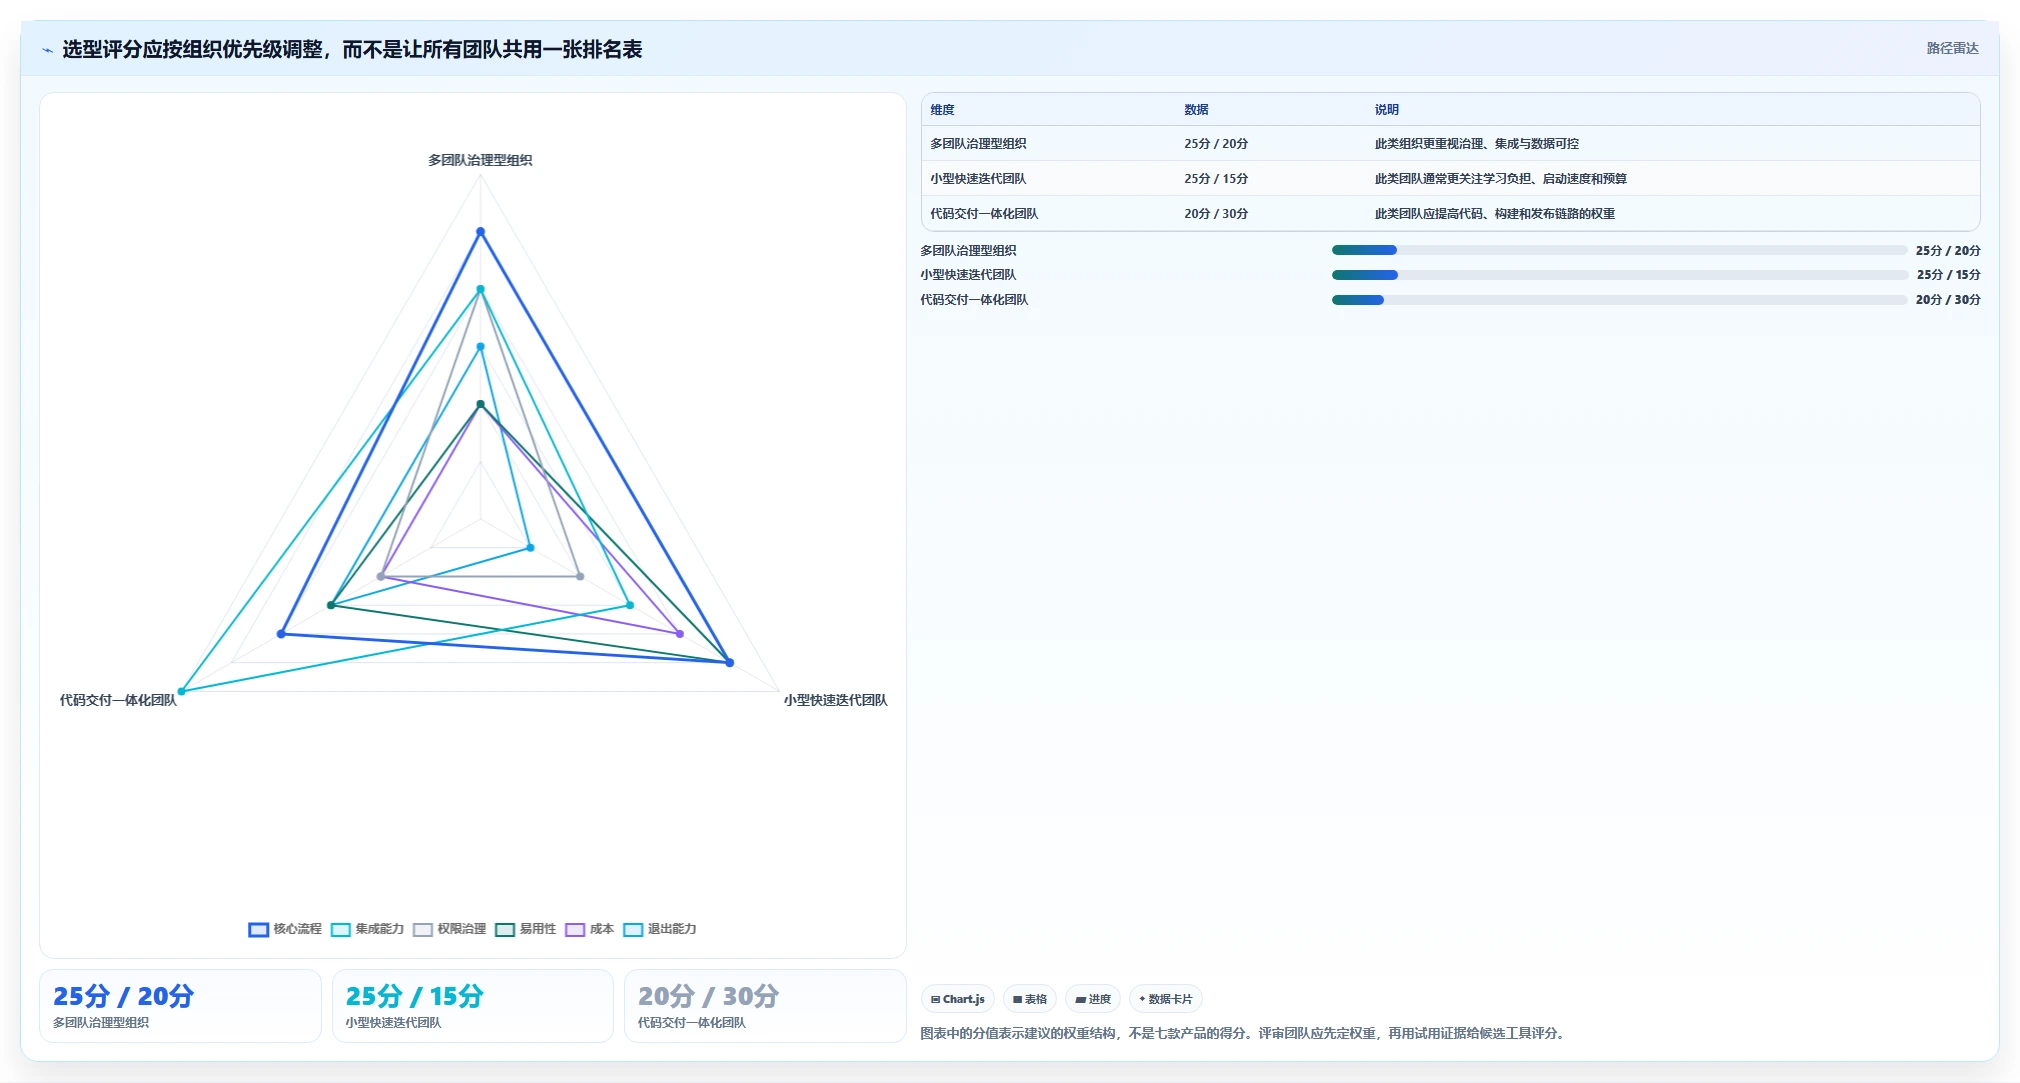This screenshot has height=1083, width=2020.
Task: Click the 数据 column header
Action: tap(1196, 110)
